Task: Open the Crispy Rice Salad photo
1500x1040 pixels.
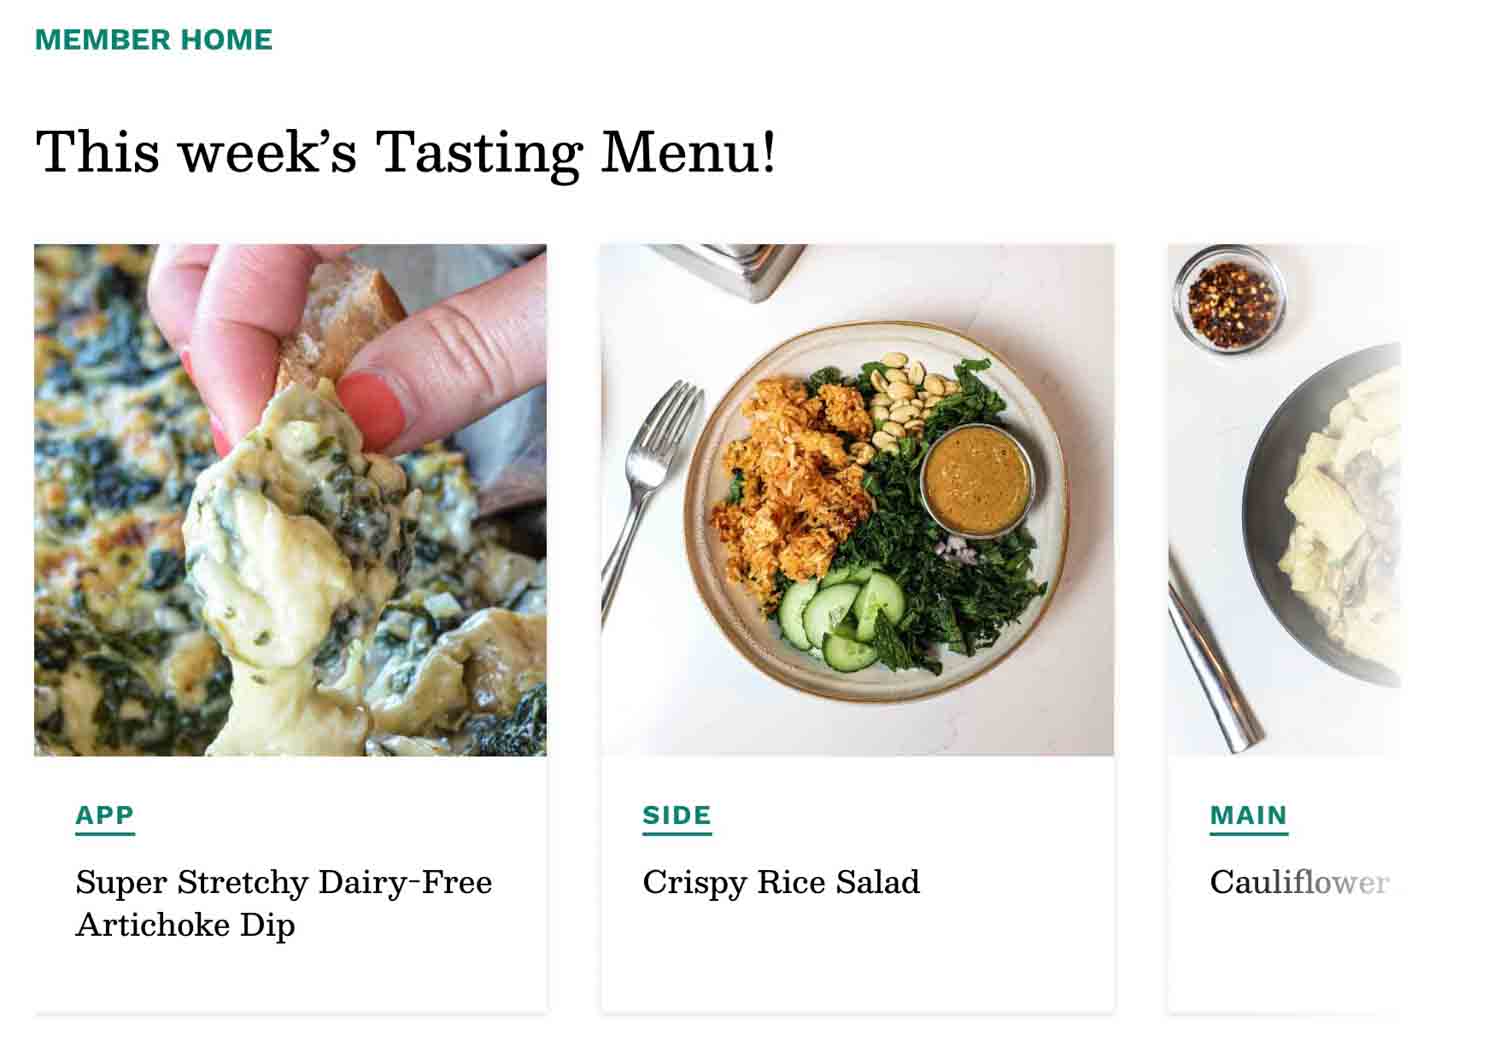Action: click(857, 500)
